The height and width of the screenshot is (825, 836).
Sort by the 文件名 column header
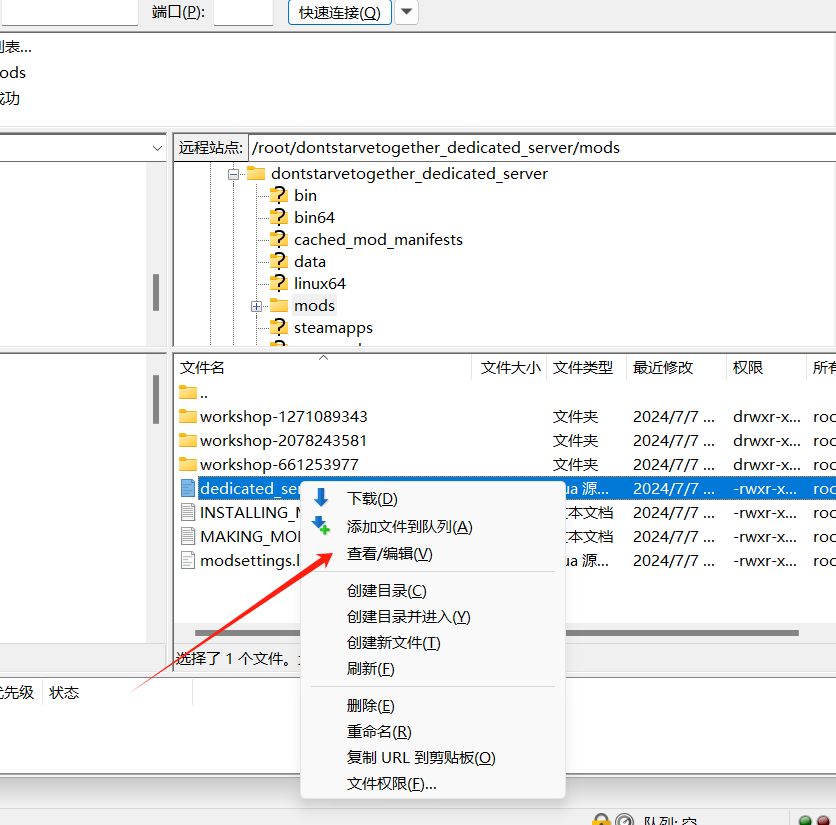coord(323,367)
